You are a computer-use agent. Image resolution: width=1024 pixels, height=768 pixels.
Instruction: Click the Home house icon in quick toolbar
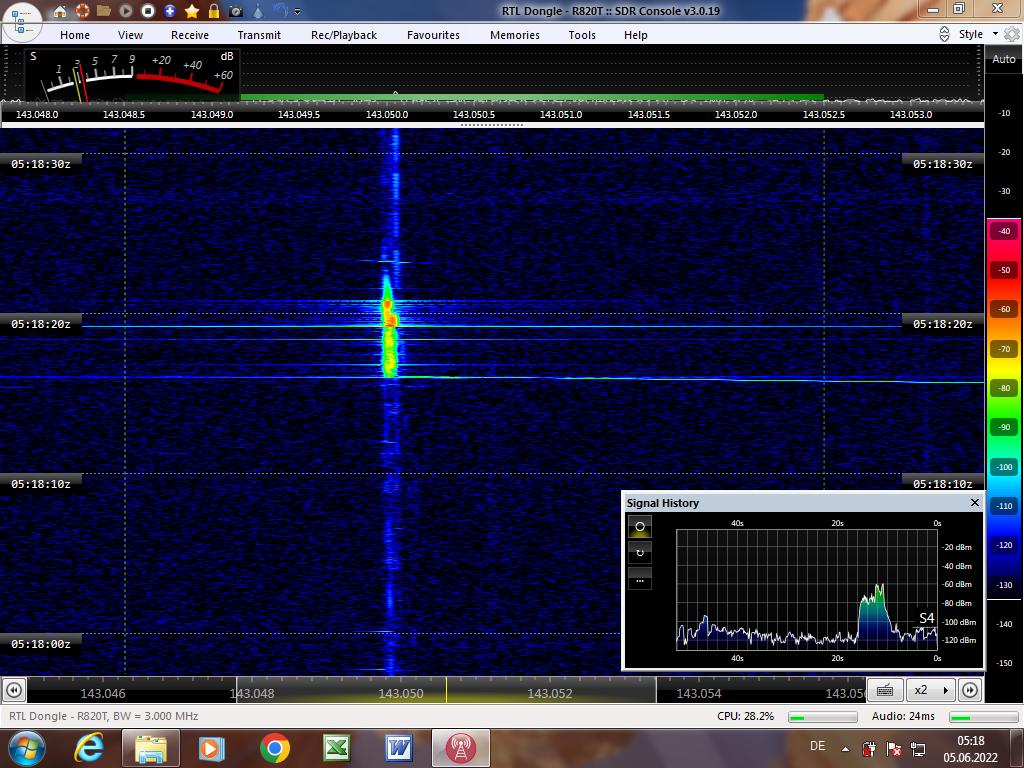pos(60,10)
